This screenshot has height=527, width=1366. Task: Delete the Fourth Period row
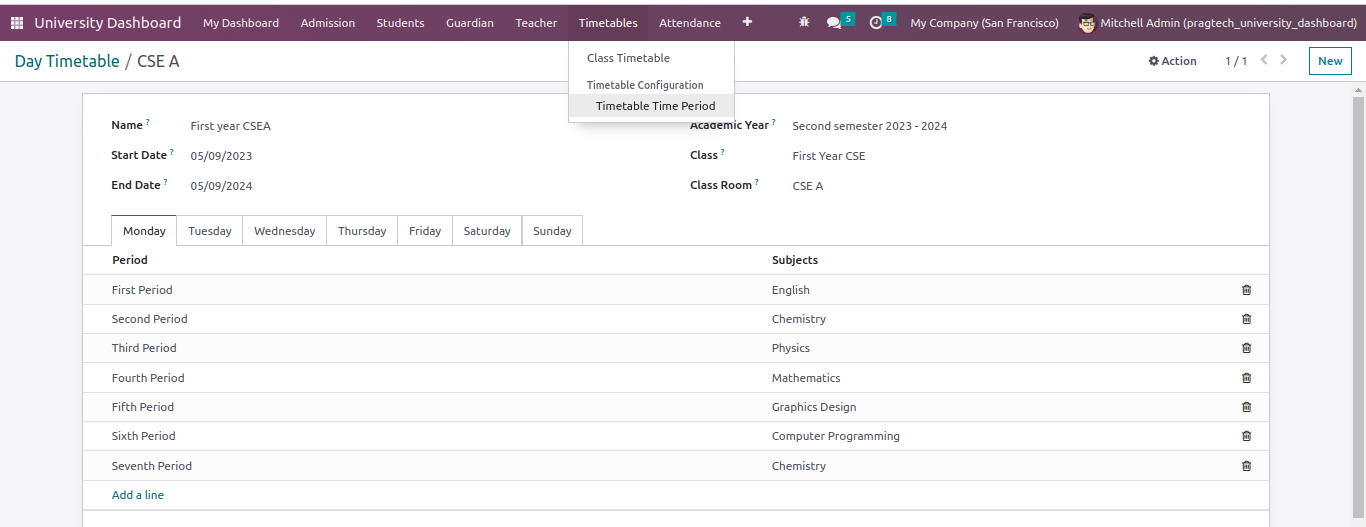pyautogui.click(x=1246, y=378)
